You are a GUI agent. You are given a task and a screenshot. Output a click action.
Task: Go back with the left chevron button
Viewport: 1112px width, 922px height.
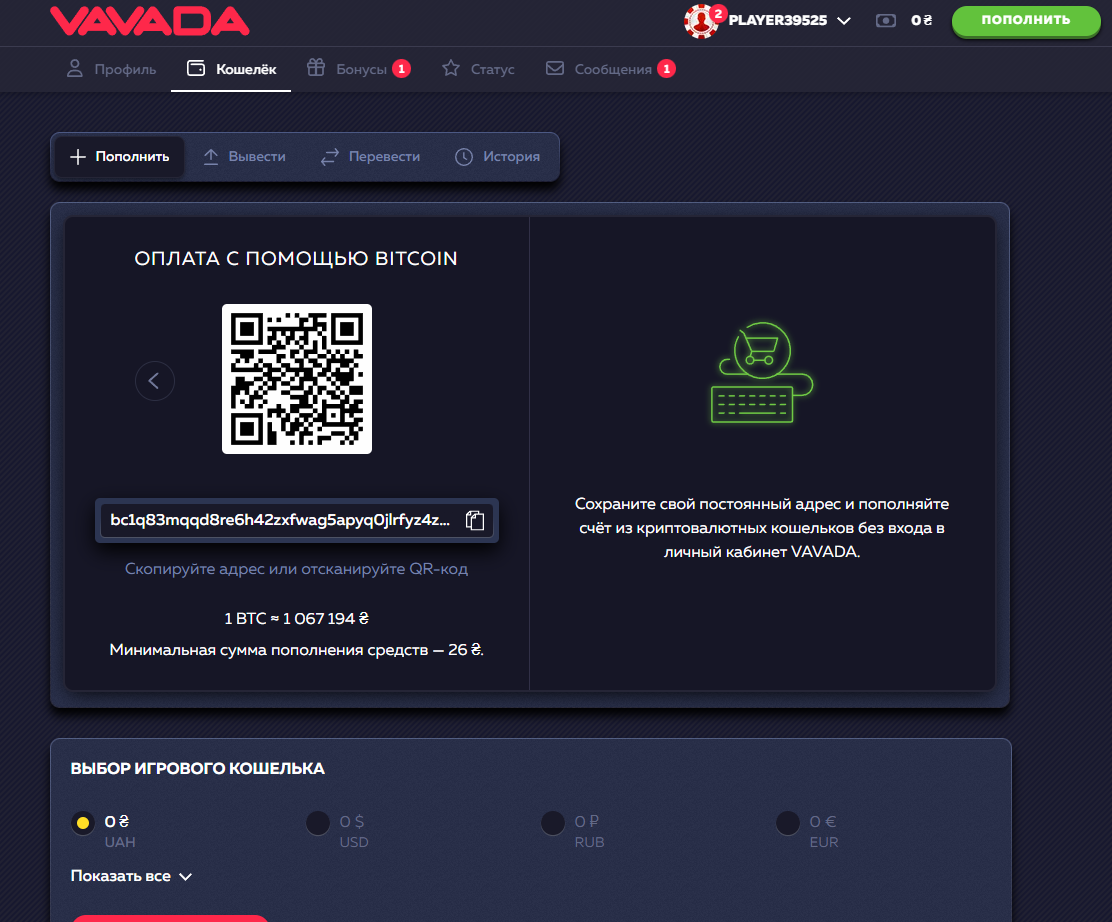[x=155, y=381]
